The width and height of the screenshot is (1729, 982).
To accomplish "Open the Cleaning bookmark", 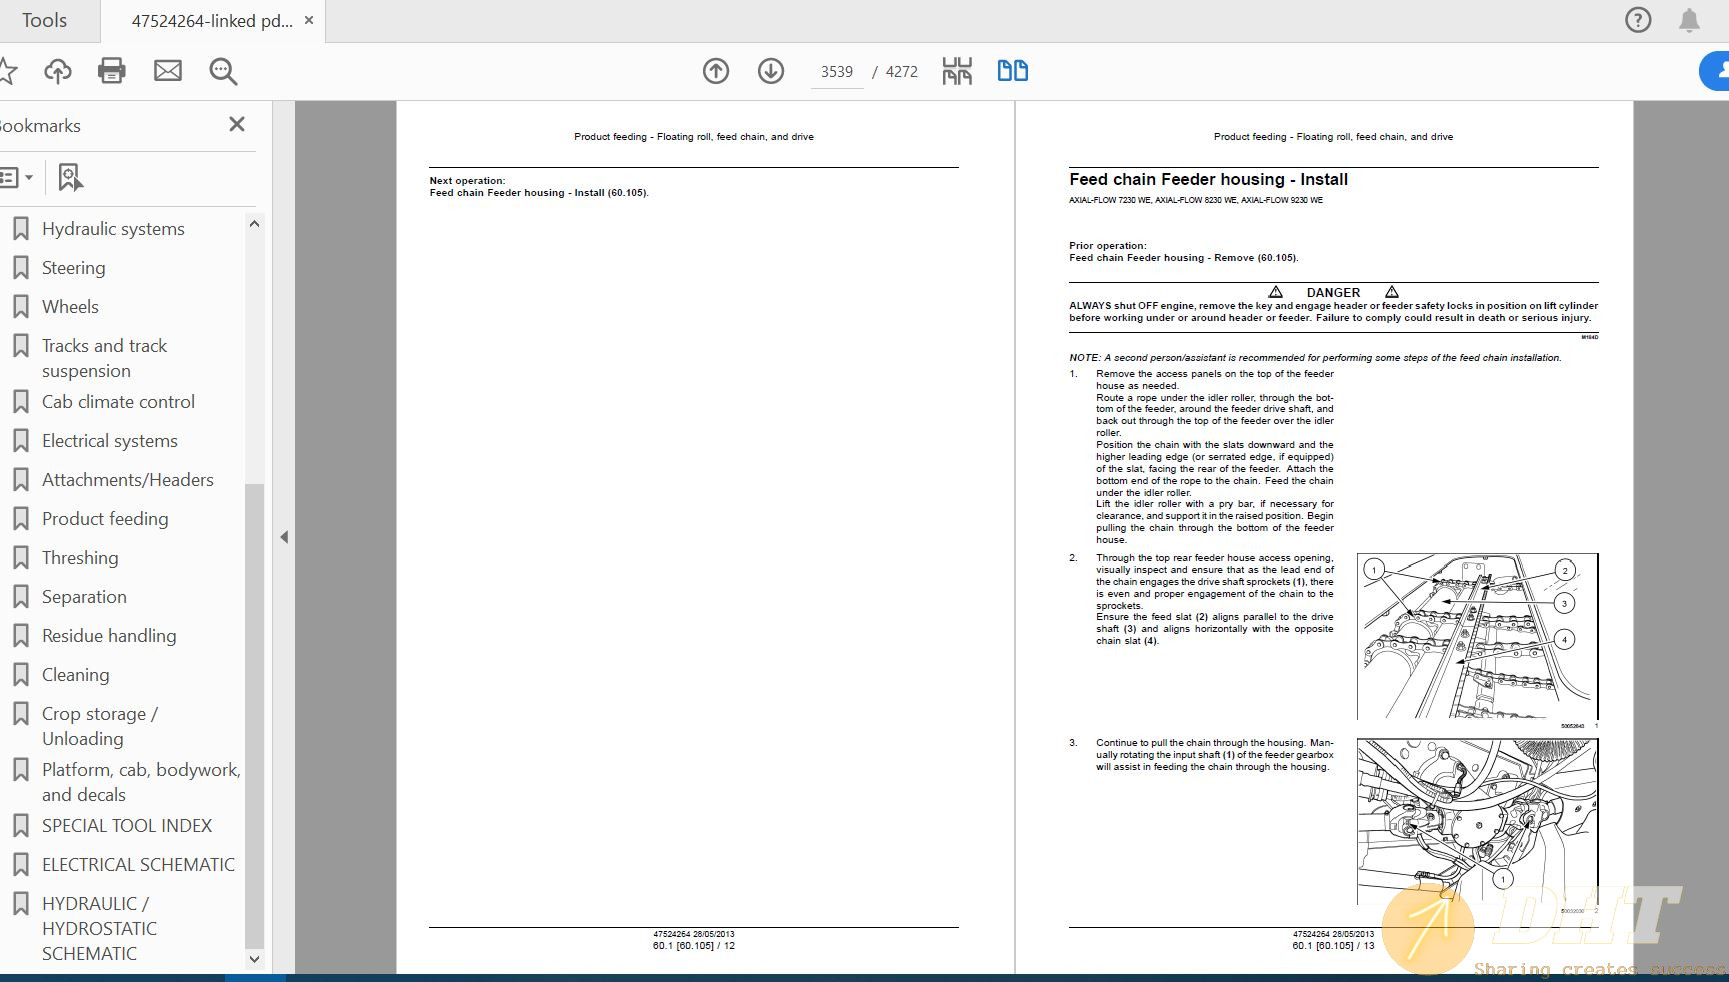I will point(75,675).
